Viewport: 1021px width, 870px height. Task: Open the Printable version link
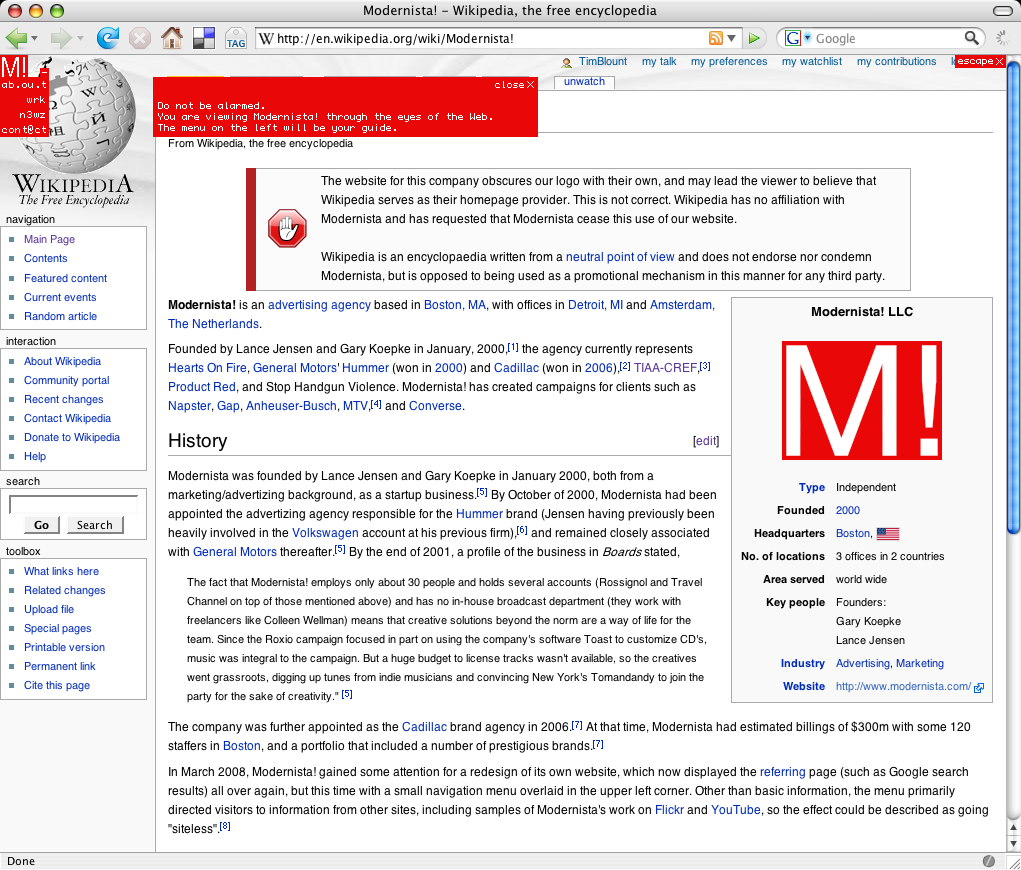[x=64, y=647]
